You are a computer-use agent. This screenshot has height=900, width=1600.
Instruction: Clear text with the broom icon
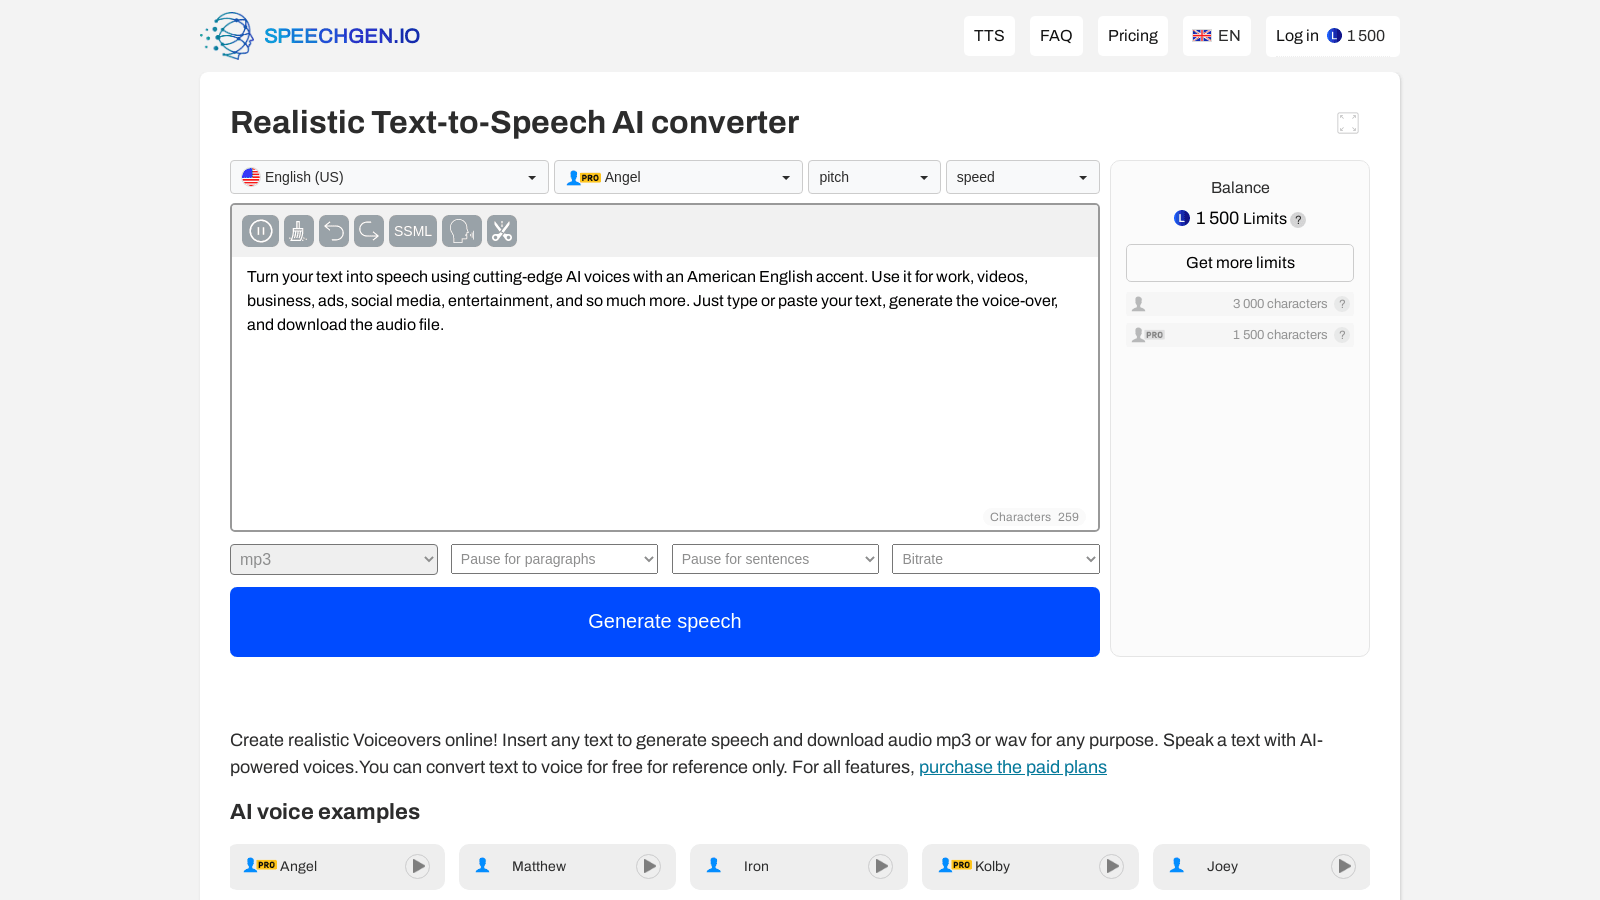(298, 231)
